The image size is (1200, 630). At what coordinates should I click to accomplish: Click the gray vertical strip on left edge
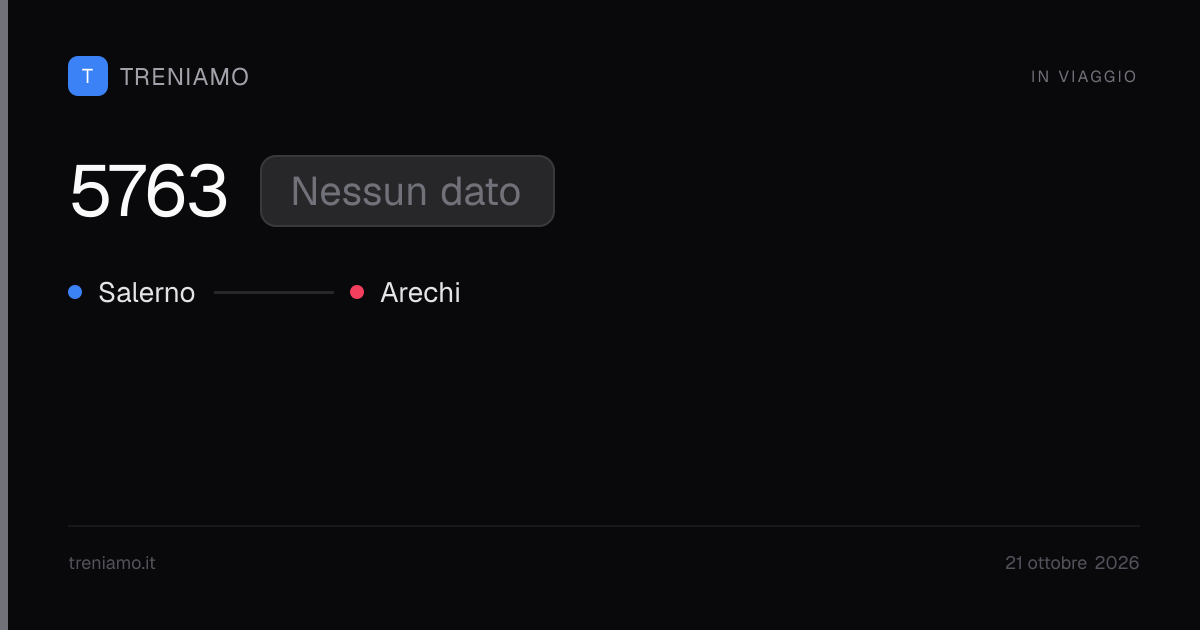[4, 315]
